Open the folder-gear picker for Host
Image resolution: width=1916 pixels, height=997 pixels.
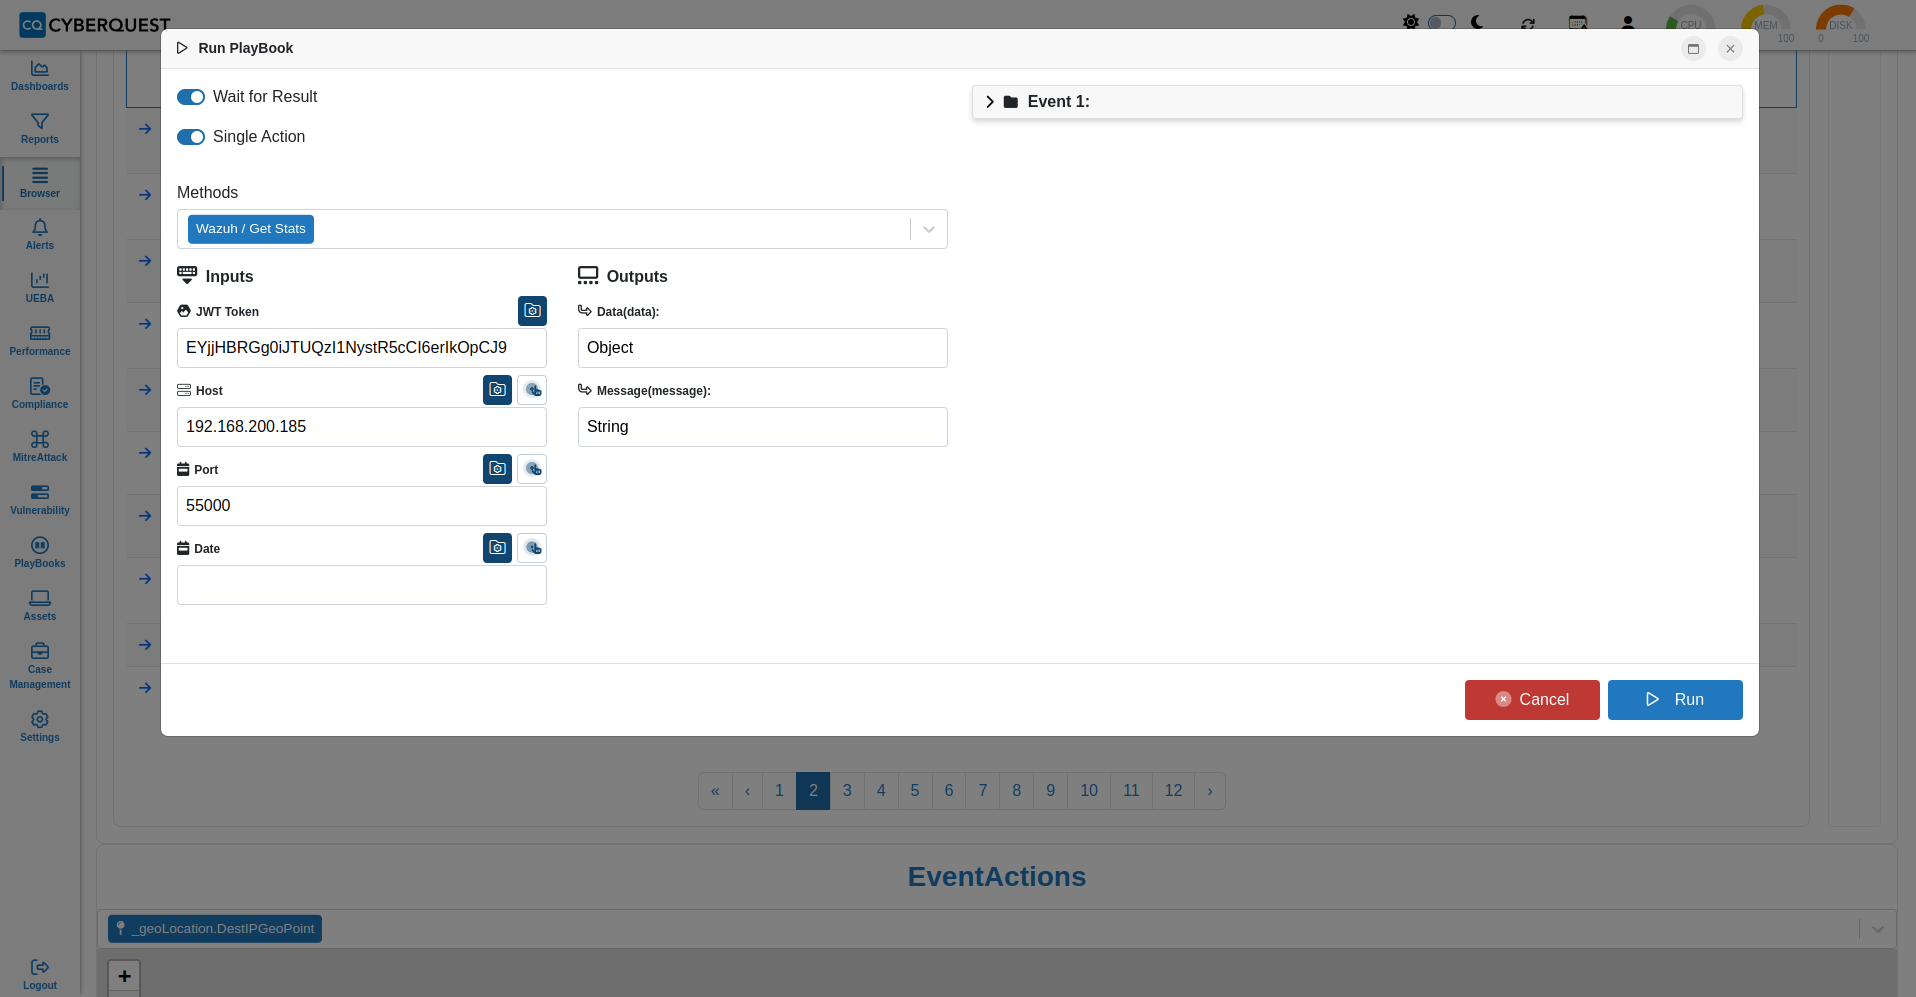click(x=497, y=390)
